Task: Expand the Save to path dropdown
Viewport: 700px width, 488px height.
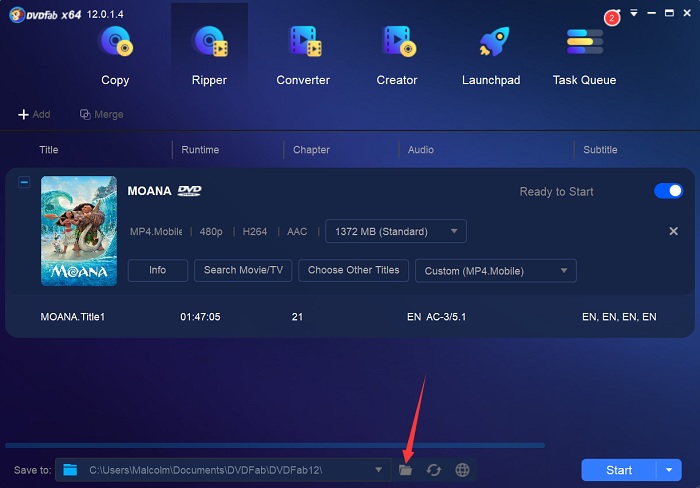Action: click(378, 470)
